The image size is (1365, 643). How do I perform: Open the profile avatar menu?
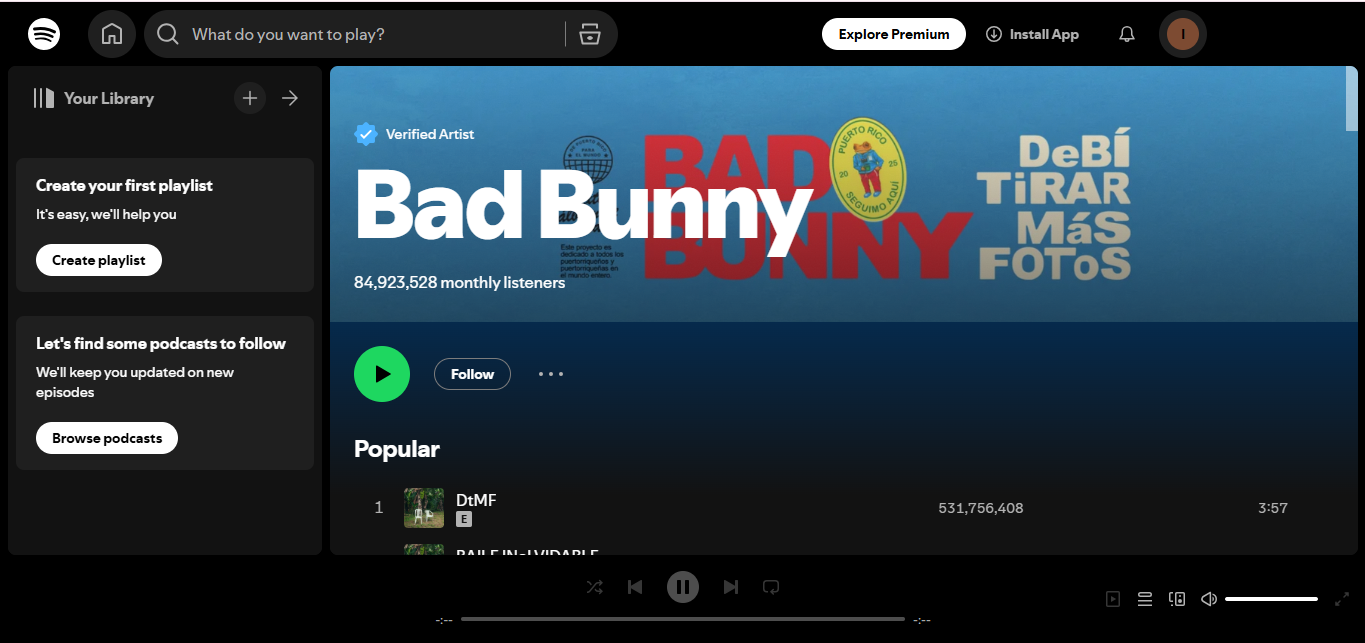point(1182,33)
